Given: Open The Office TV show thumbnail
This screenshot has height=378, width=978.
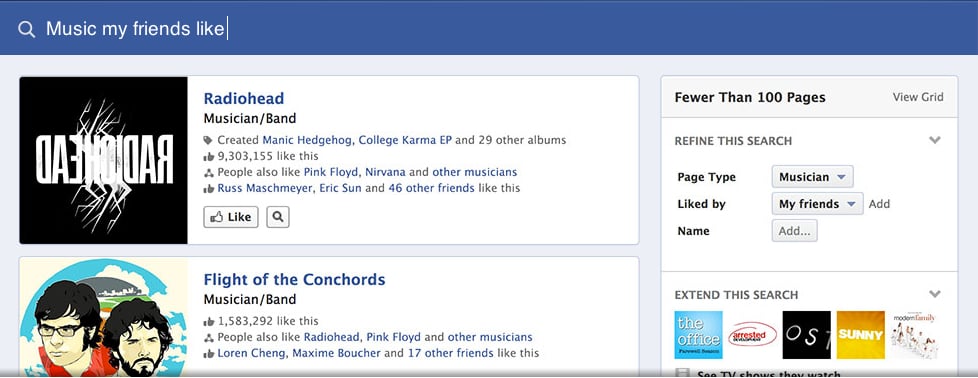Looking at the screenshot, I should point(698,335).
